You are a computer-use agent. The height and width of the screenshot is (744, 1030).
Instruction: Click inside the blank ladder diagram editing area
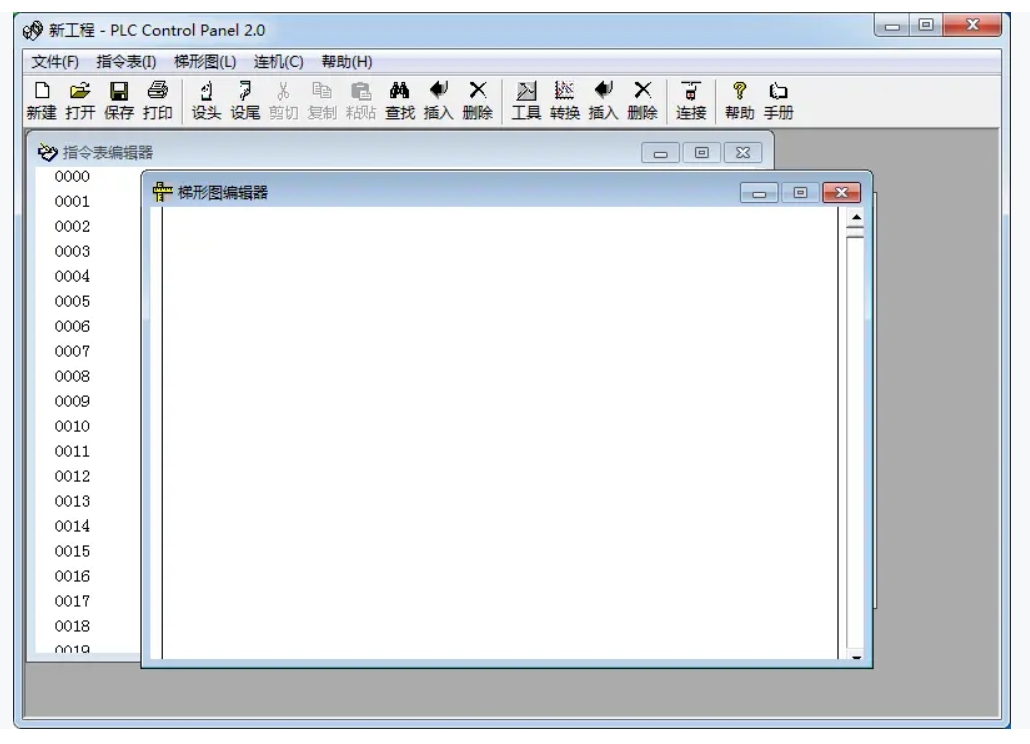click(x=500, y=430)
